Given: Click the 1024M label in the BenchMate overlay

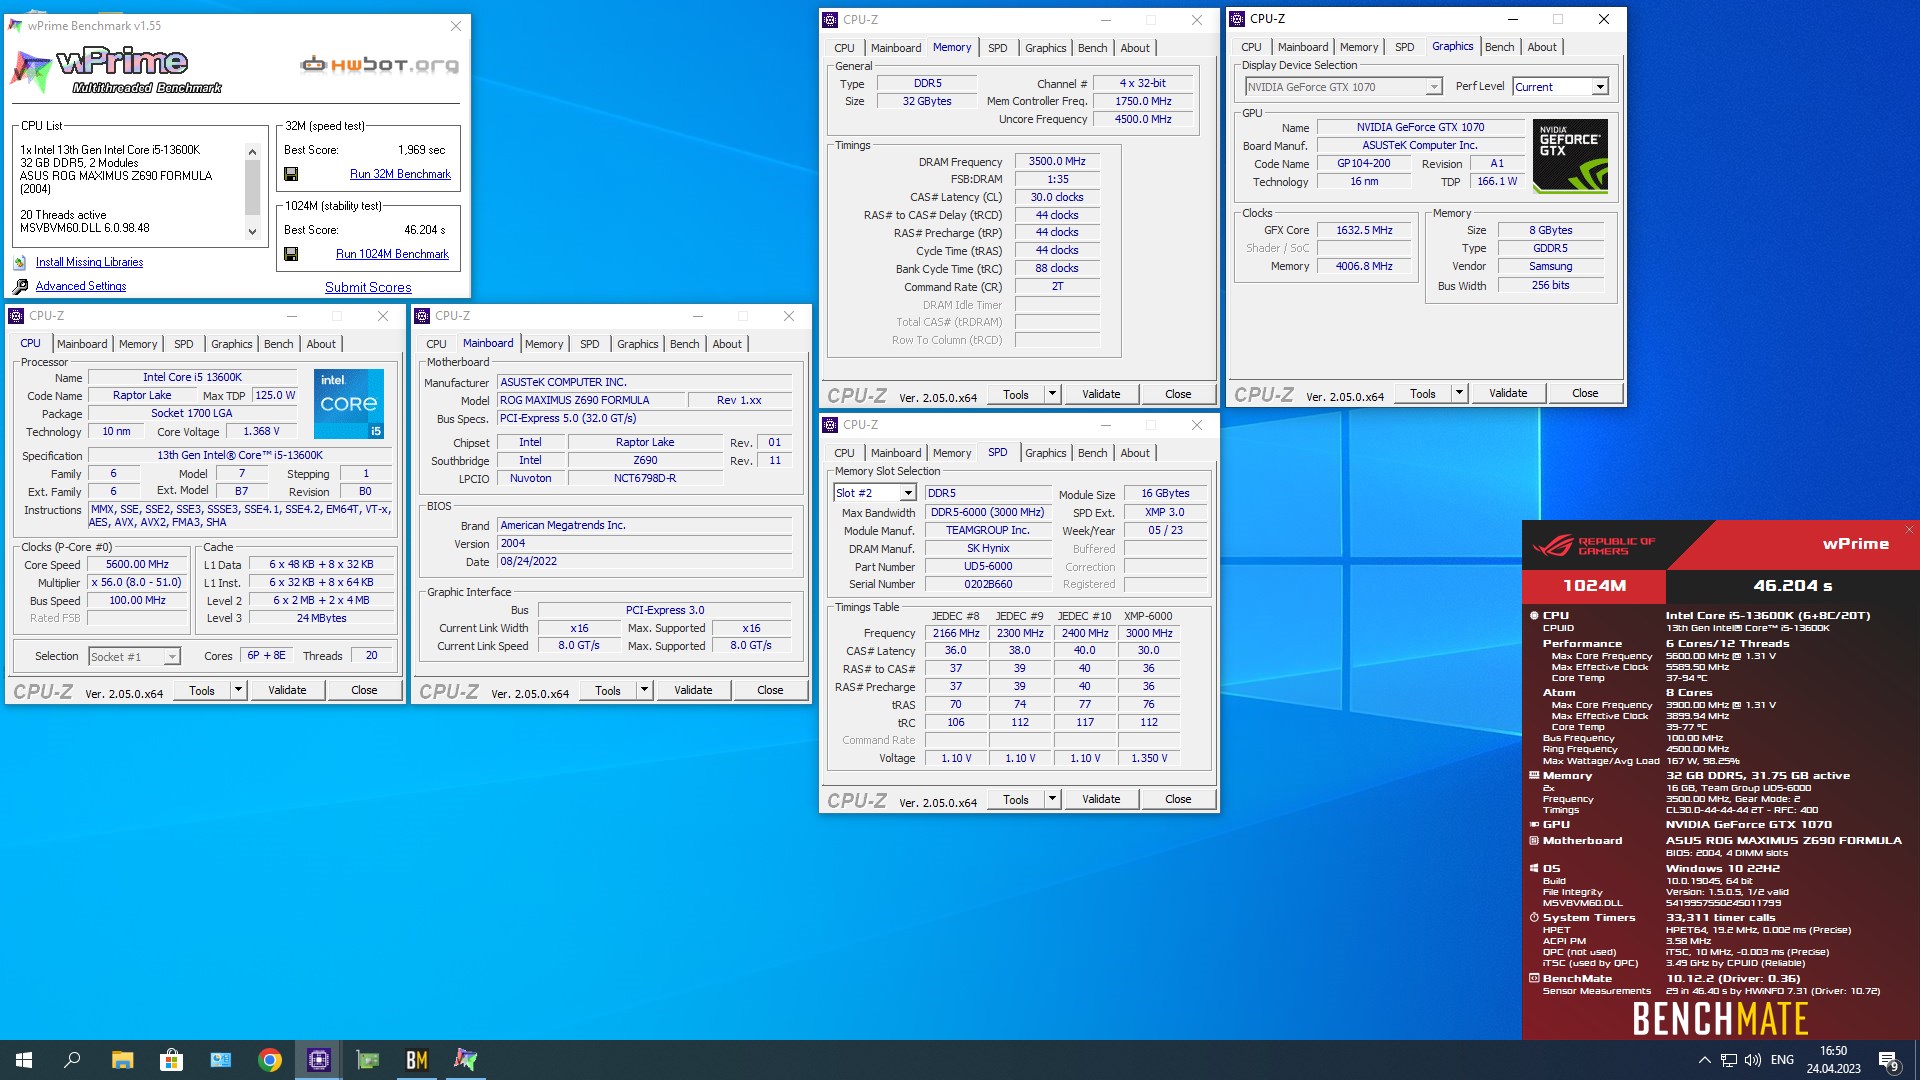Looking at the screenshot, I should click(x=1594, y=586).
